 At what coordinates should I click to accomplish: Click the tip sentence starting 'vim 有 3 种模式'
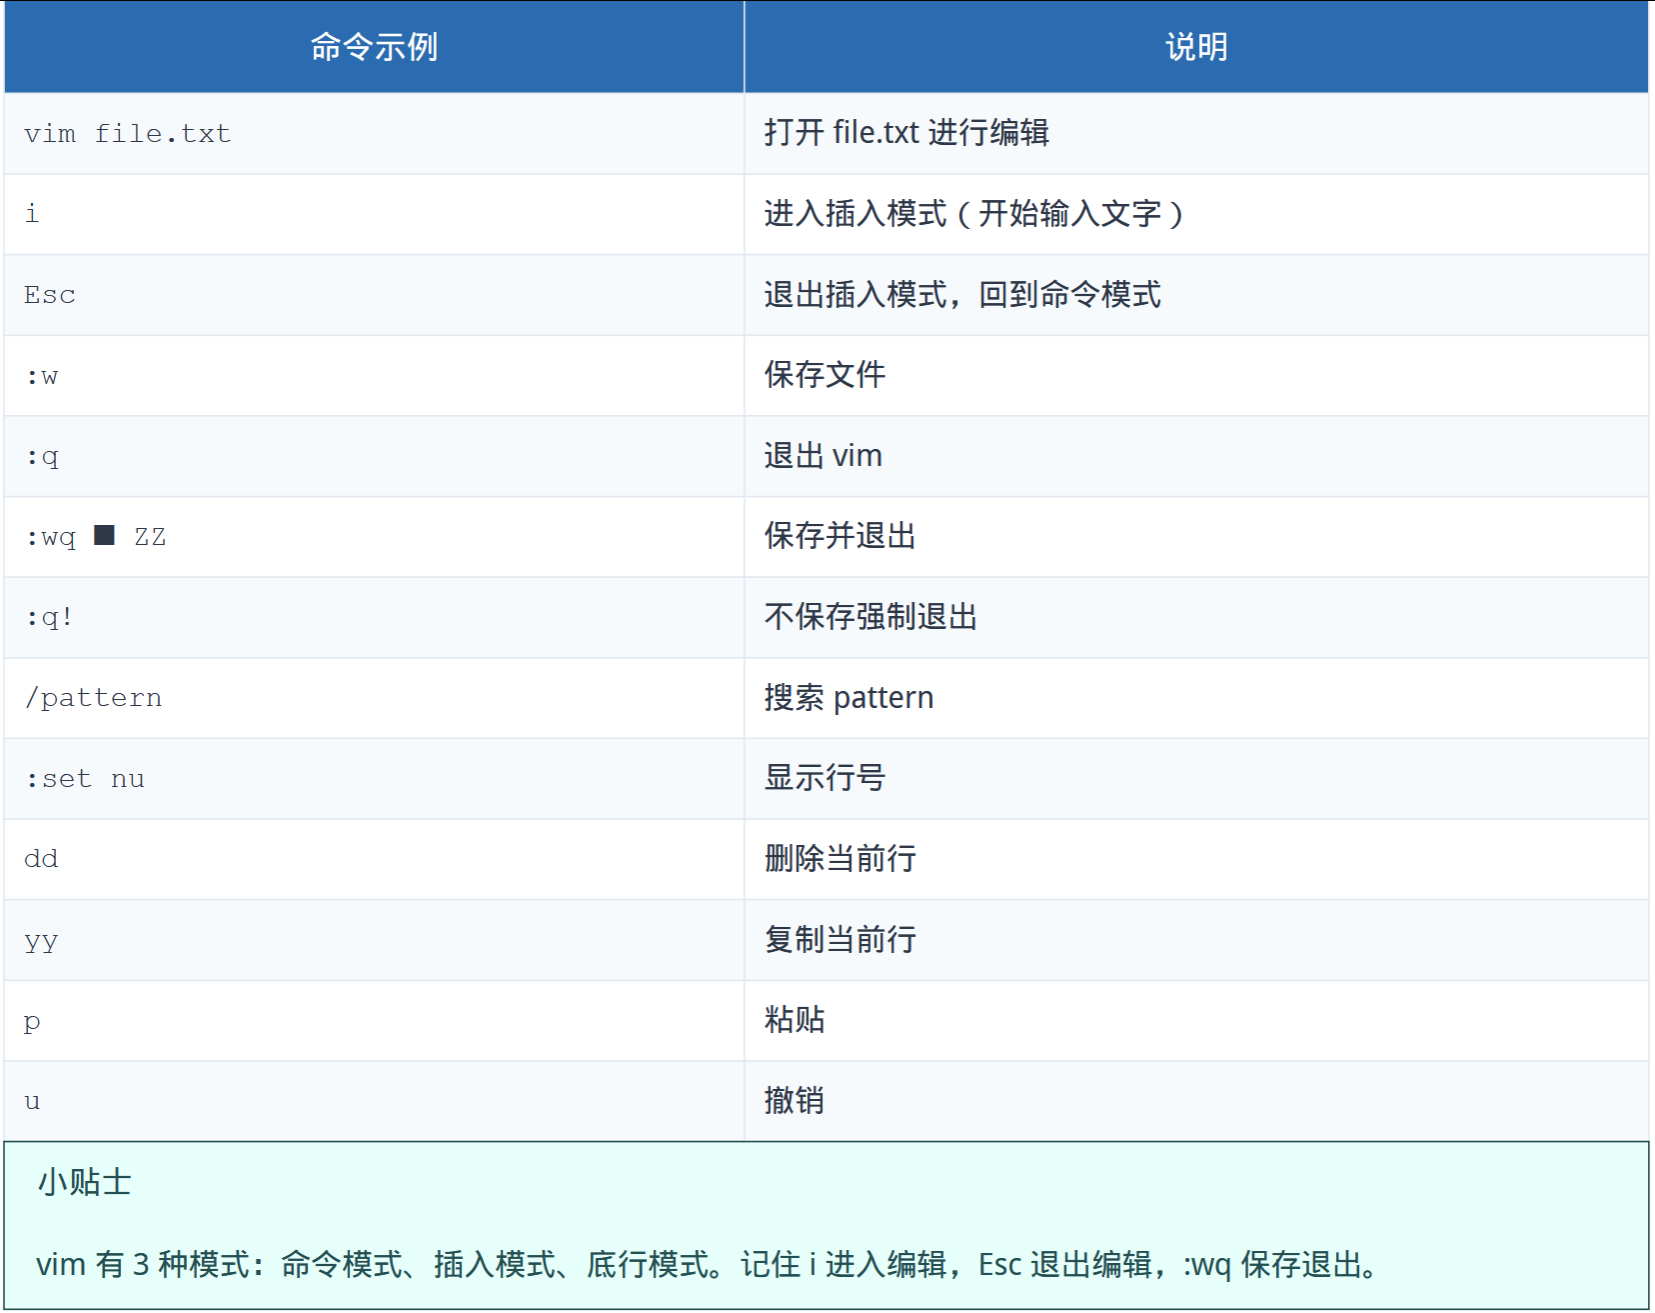[x=707, y=1265]
